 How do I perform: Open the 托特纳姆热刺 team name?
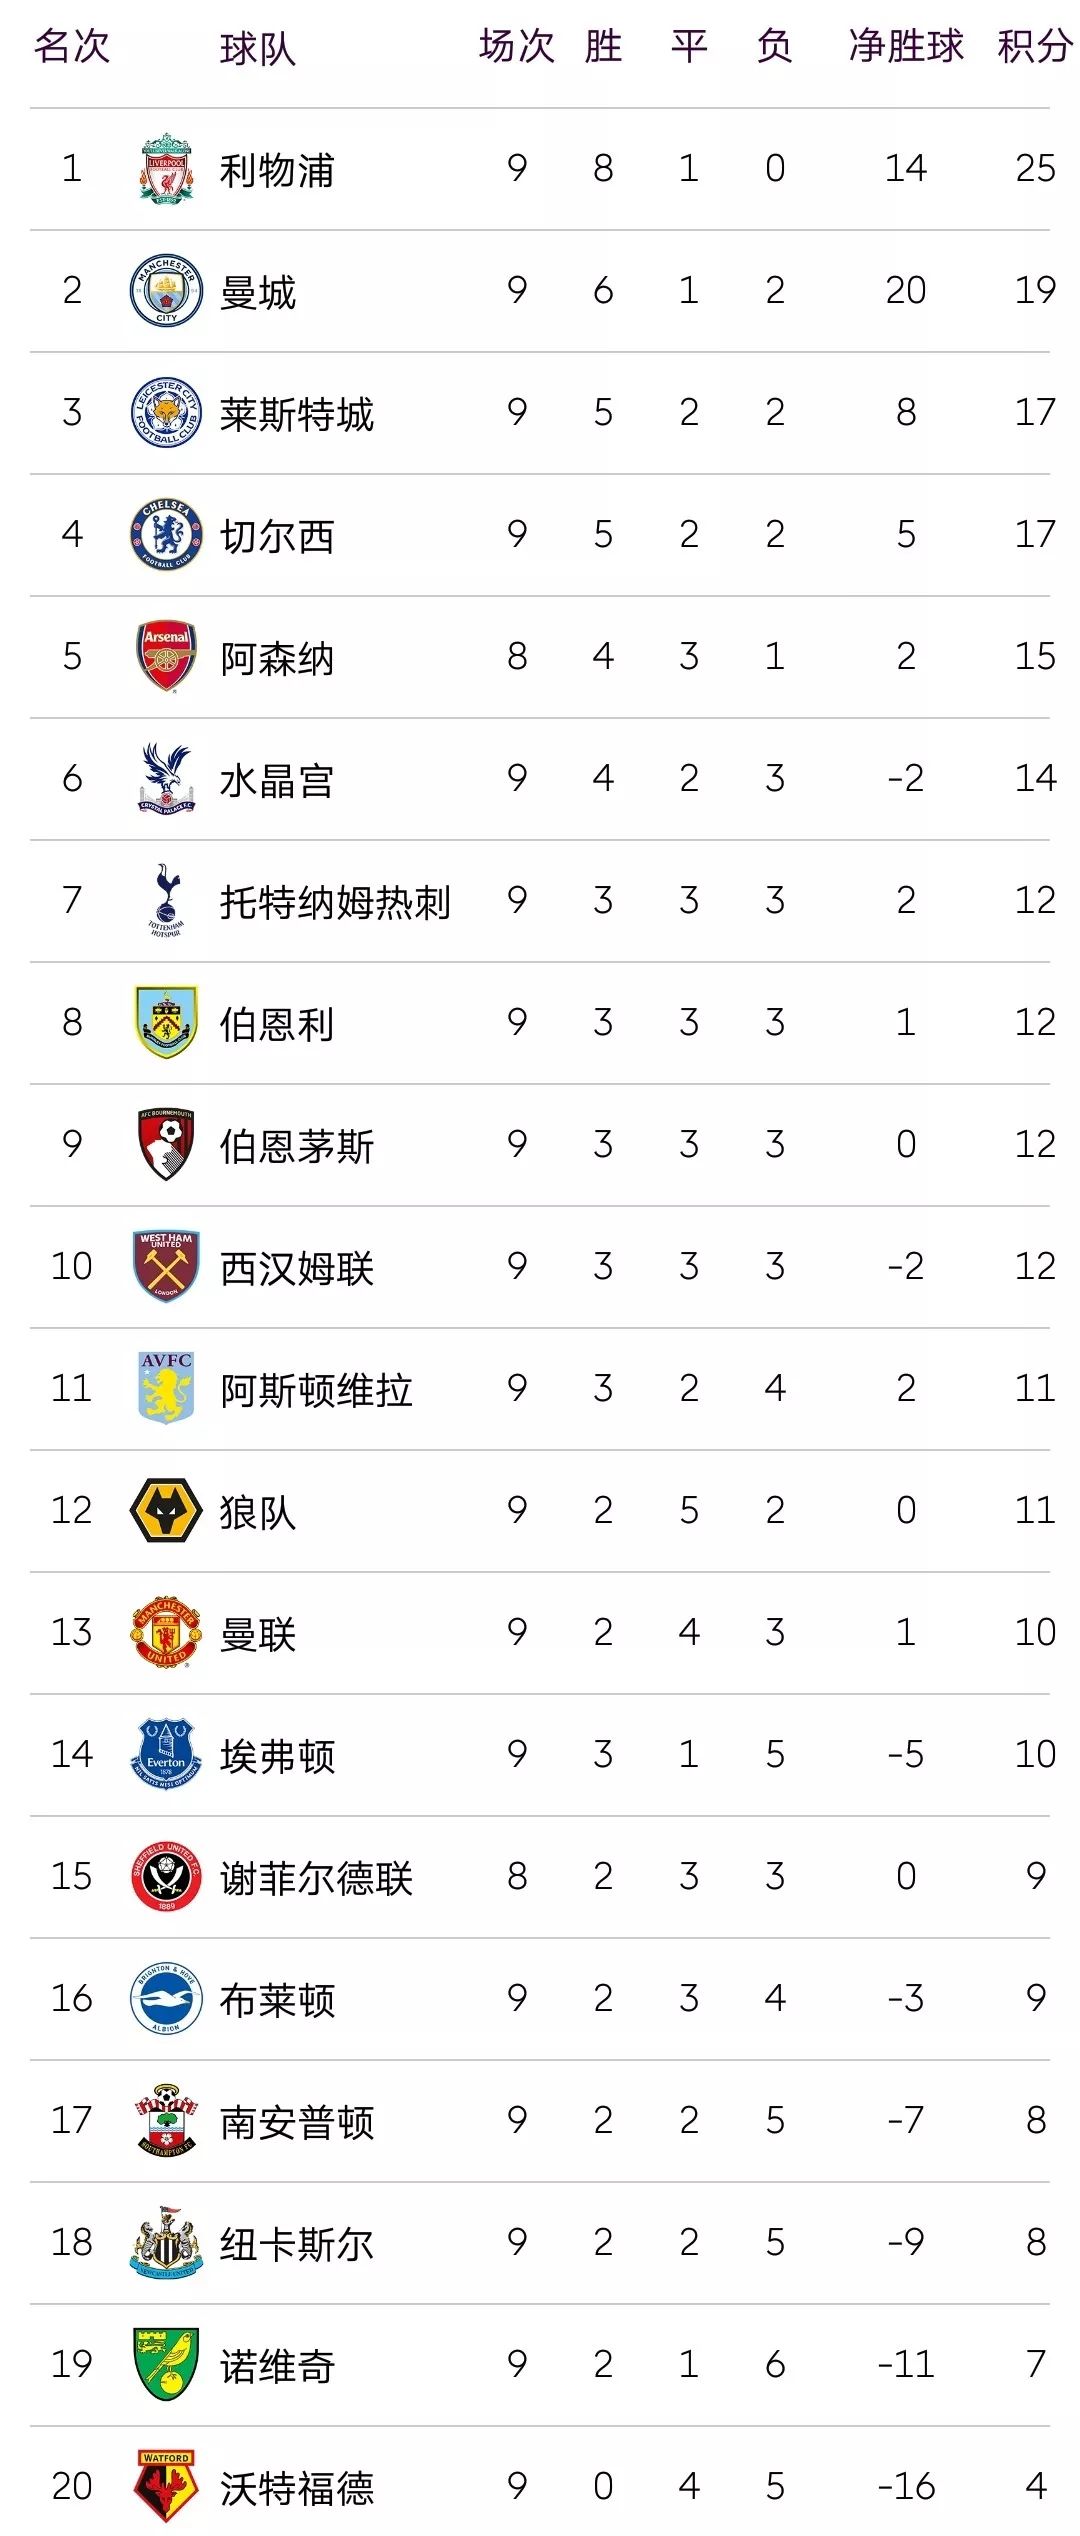(x=335, y=902)
